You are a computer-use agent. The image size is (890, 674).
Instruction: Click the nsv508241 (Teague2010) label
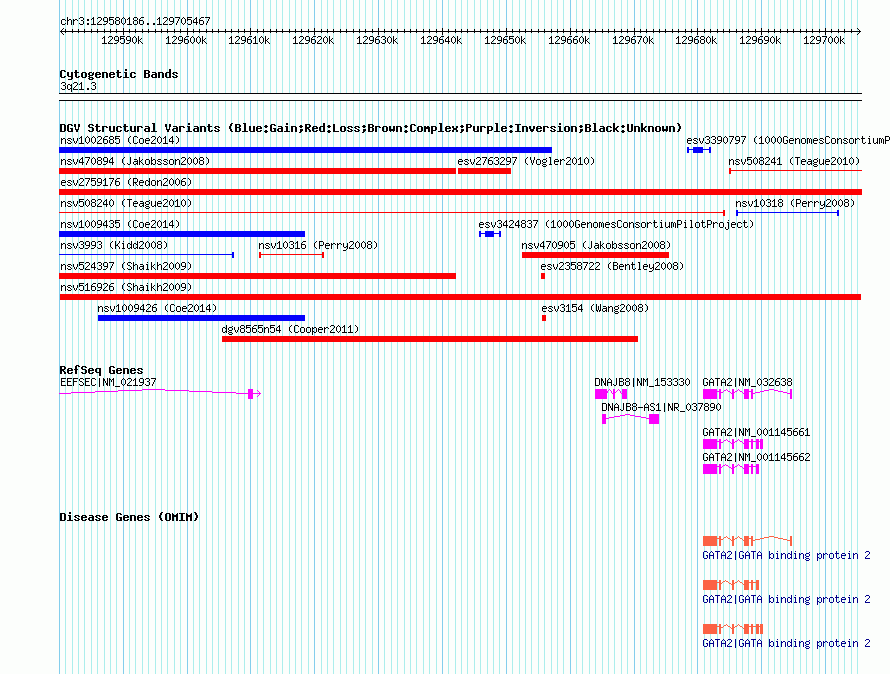pyautogui.click(x=794, y=161)
